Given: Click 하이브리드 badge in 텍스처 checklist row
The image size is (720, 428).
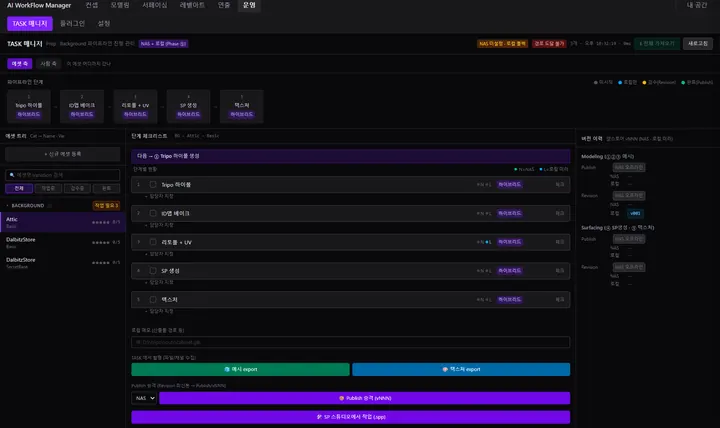Looking at the screenshot, I should (509, 299).
